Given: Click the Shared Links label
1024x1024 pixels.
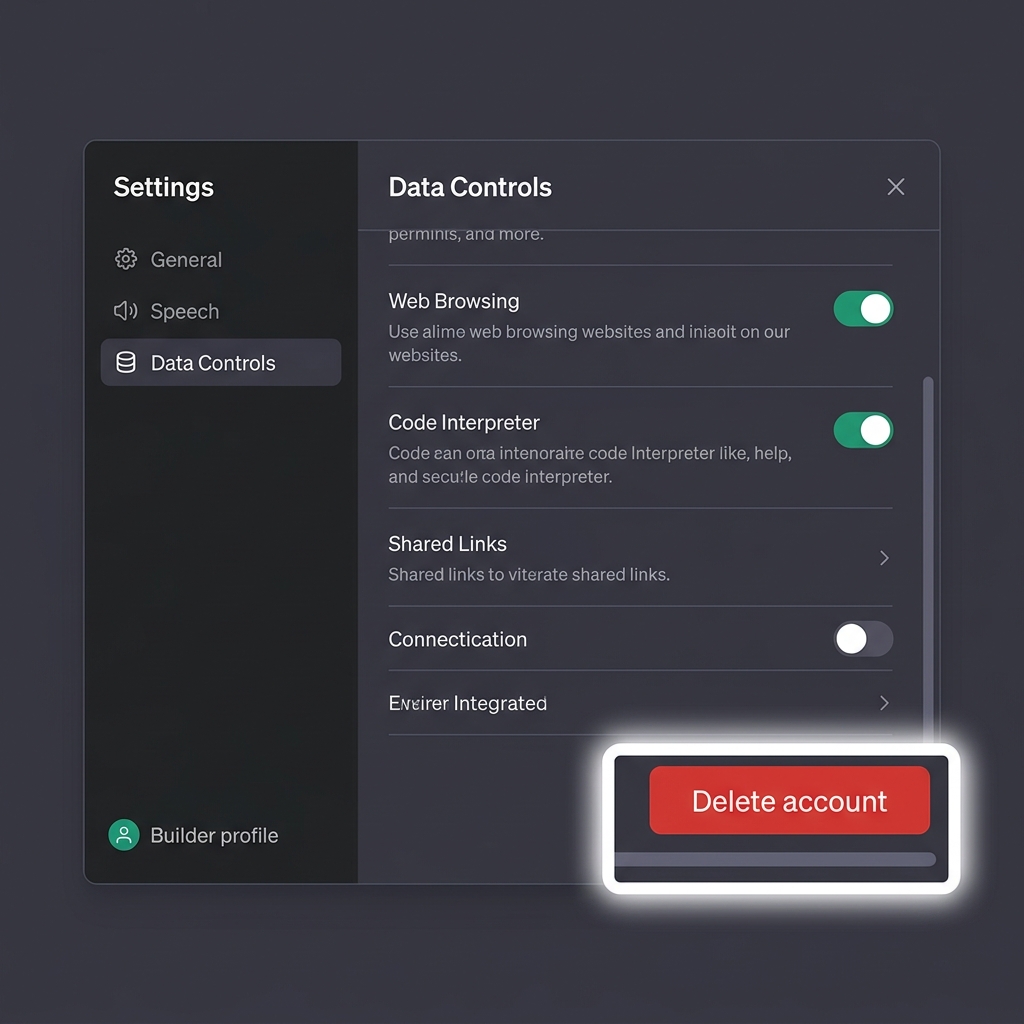Looking at the screenshot, I should [x=447, y=544].
